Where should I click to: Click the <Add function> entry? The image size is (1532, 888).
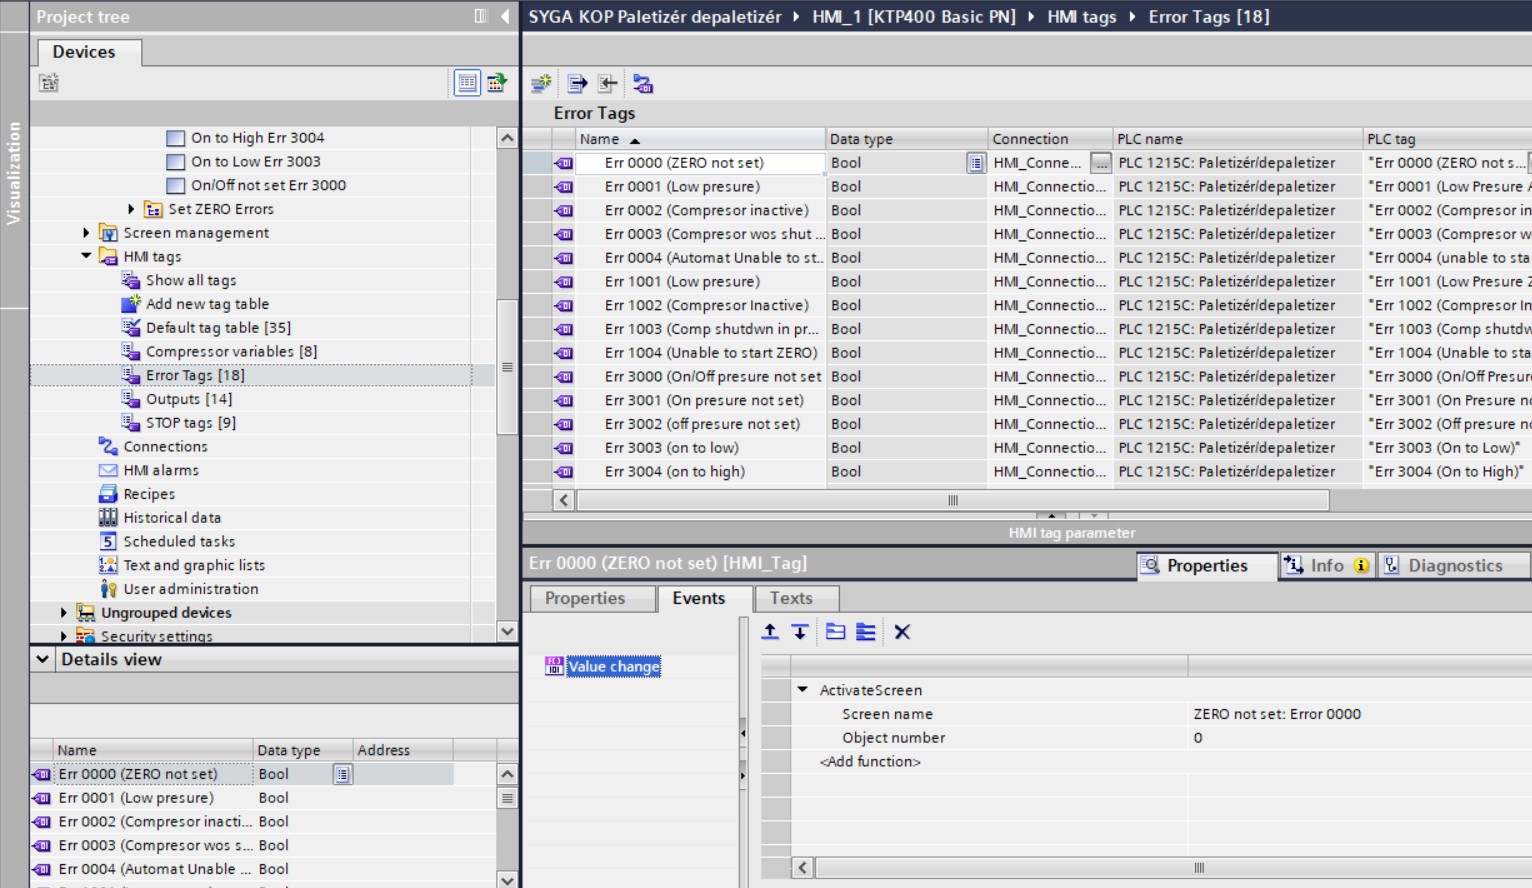point(870,762)
